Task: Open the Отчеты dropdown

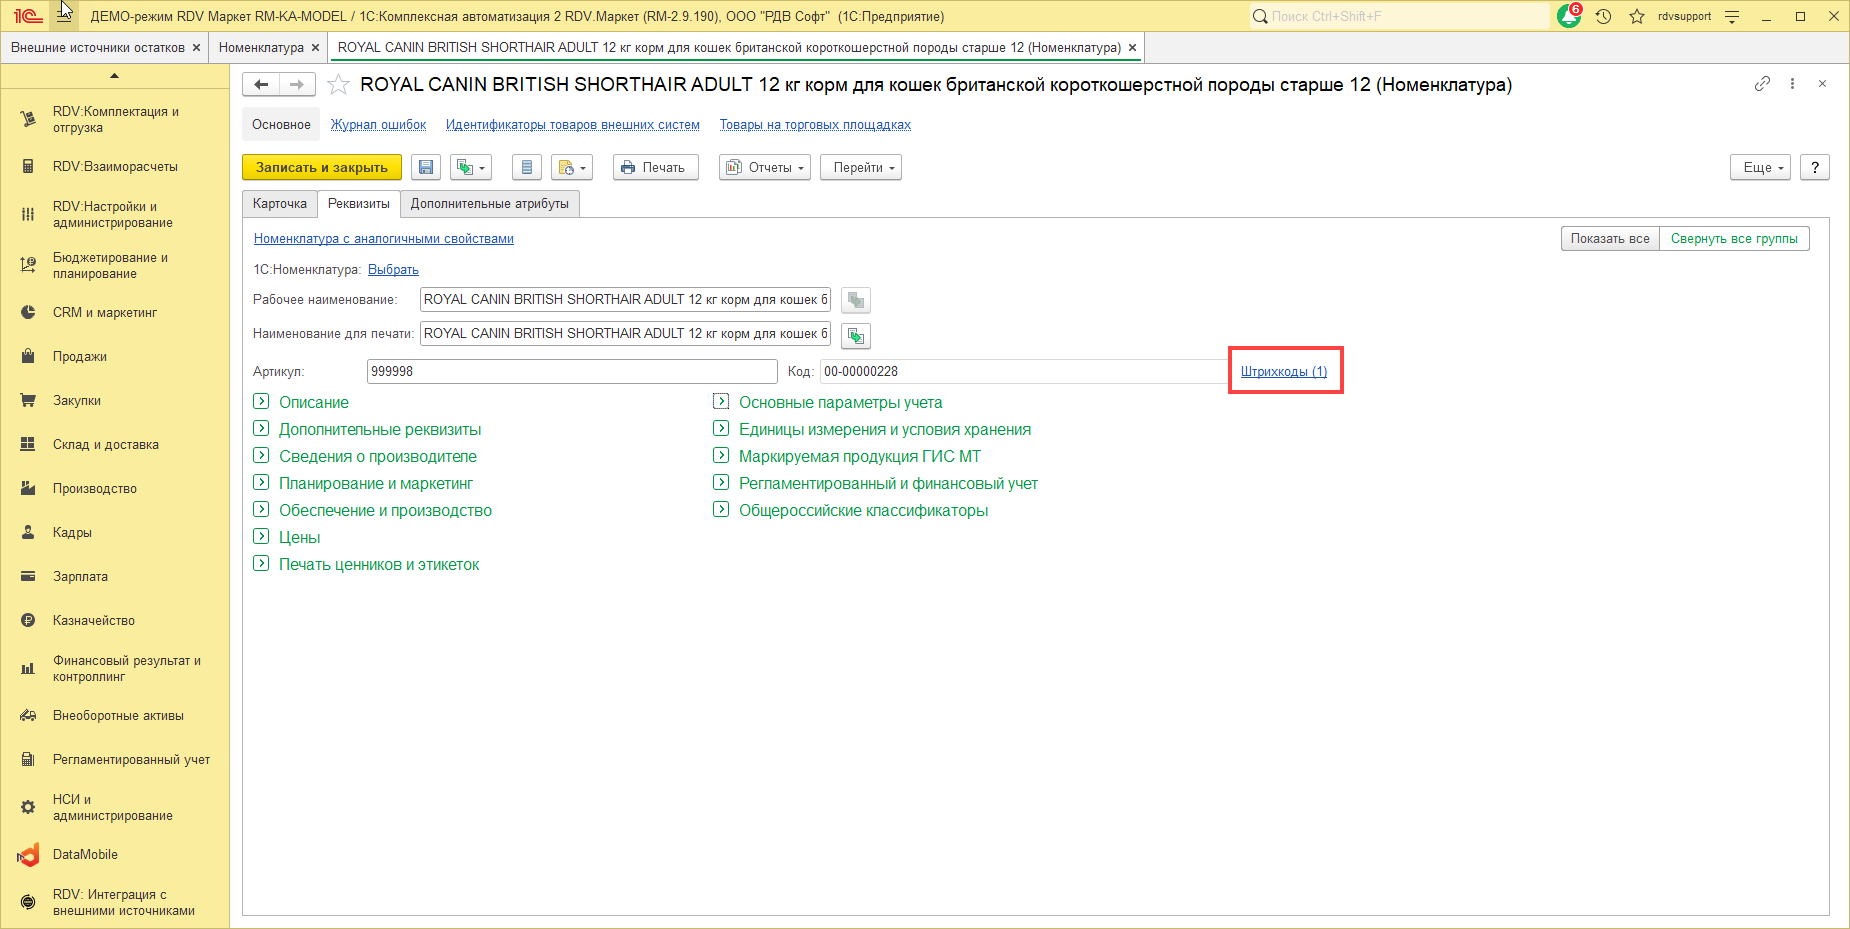Action: 765,167
